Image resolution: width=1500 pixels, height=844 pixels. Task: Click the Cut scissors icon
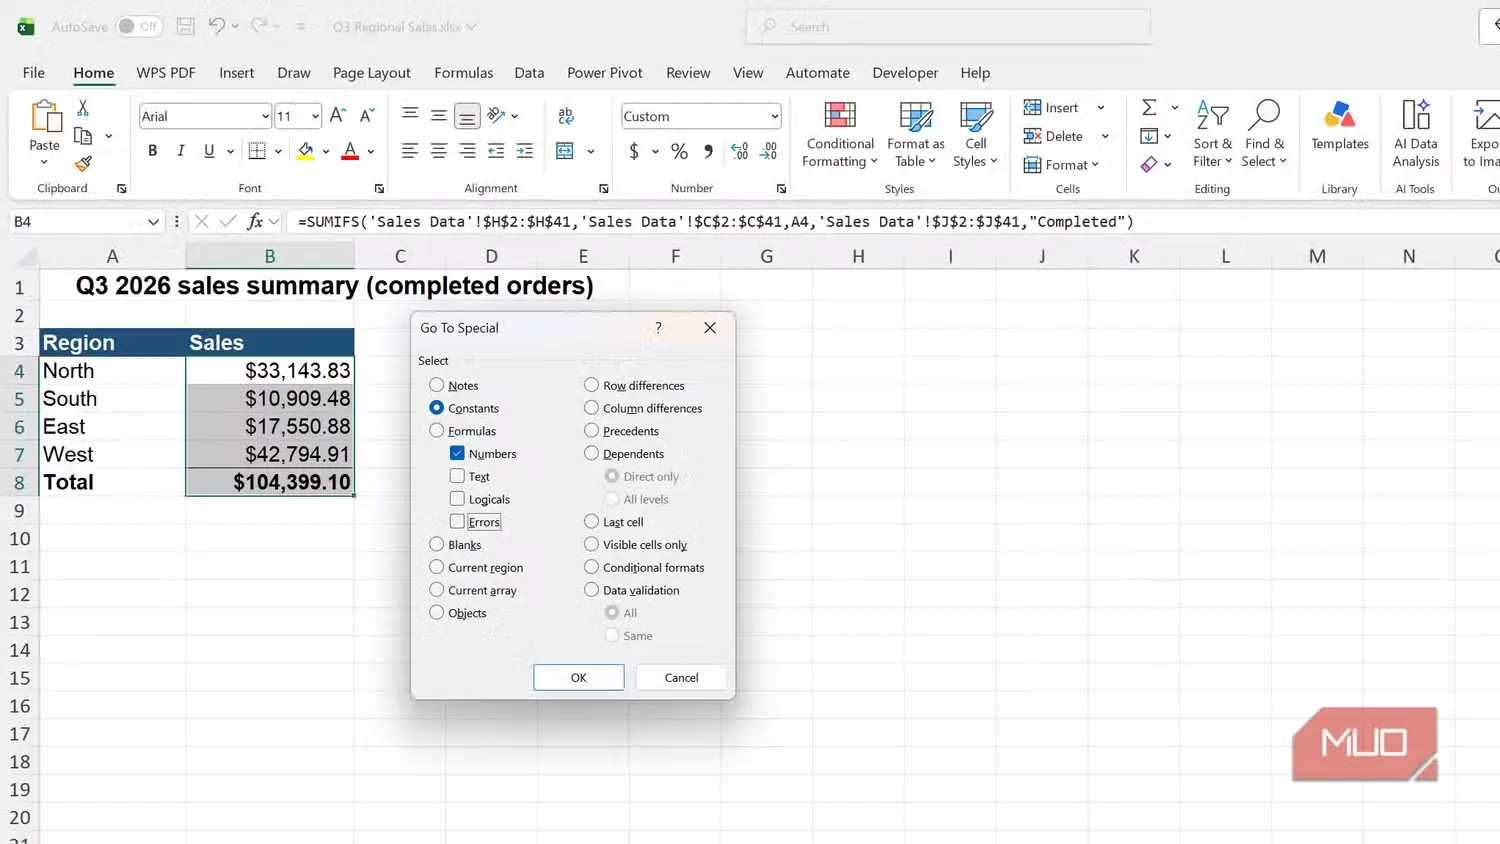(83, 107)
